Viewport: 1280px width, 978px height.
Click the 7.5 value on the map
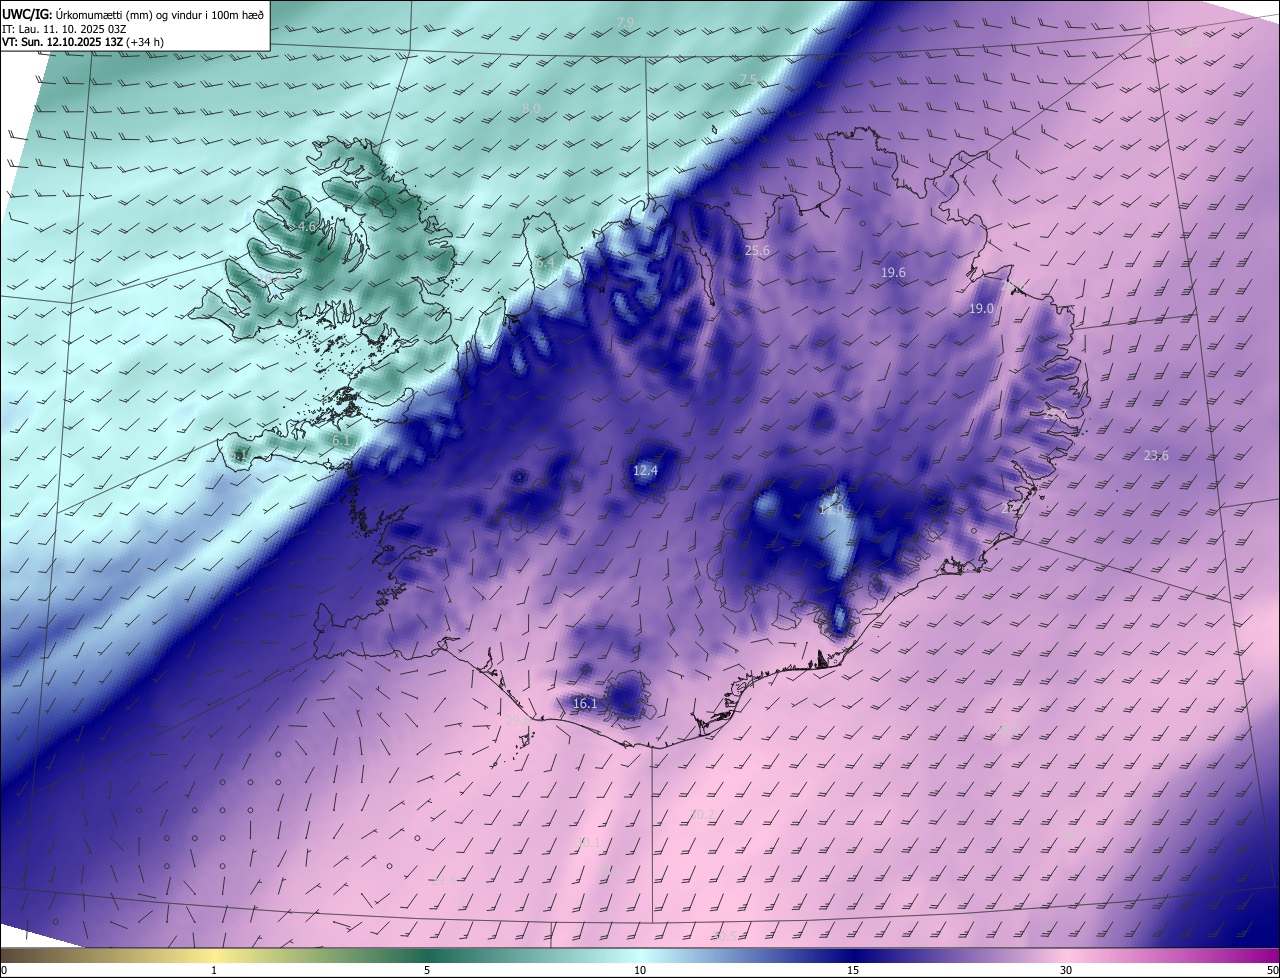748,79
